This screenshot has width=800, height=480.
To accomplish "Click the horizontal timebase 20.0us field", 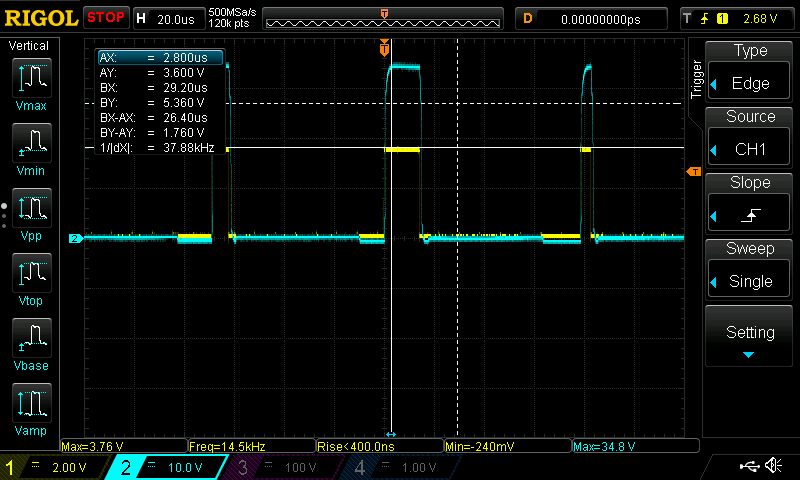I will coord(169,19).
